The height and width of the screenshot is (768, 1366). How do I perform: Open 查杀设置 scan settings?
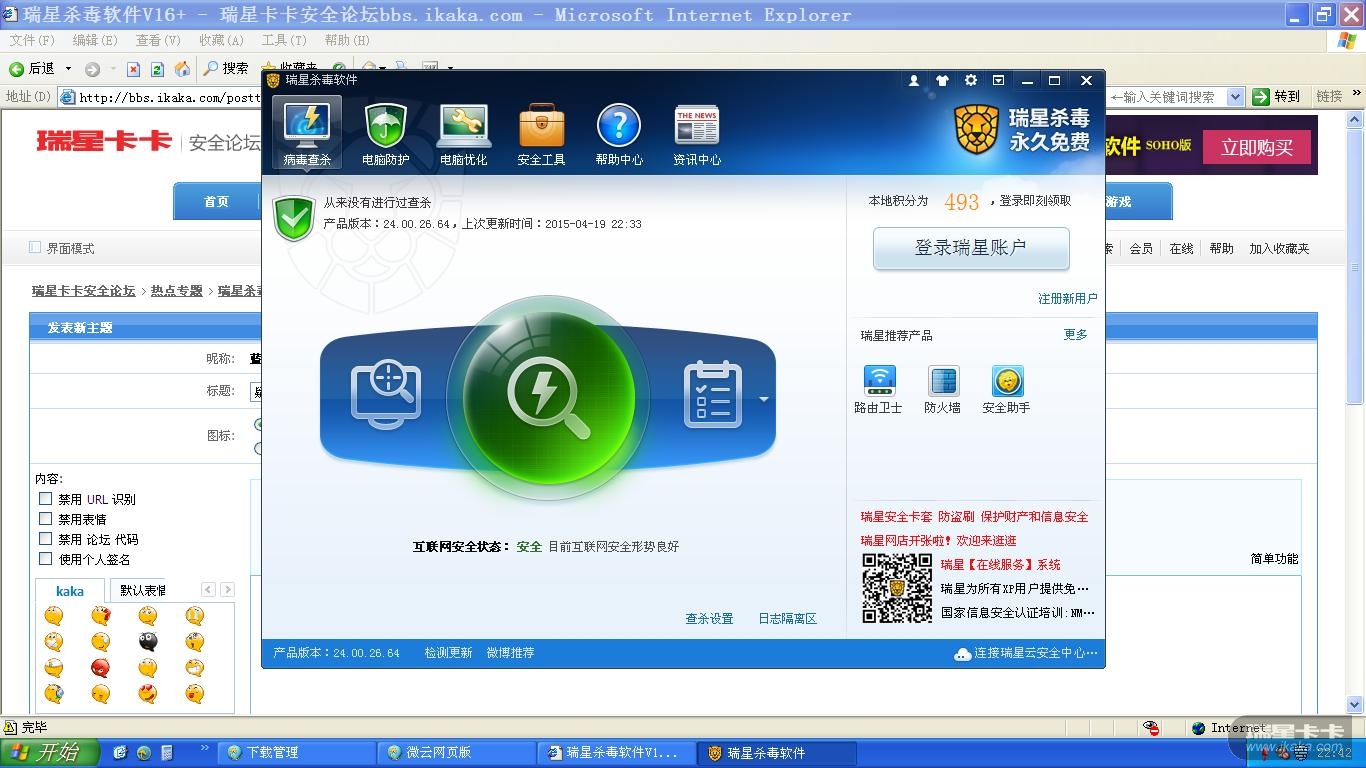pos(709,618)
